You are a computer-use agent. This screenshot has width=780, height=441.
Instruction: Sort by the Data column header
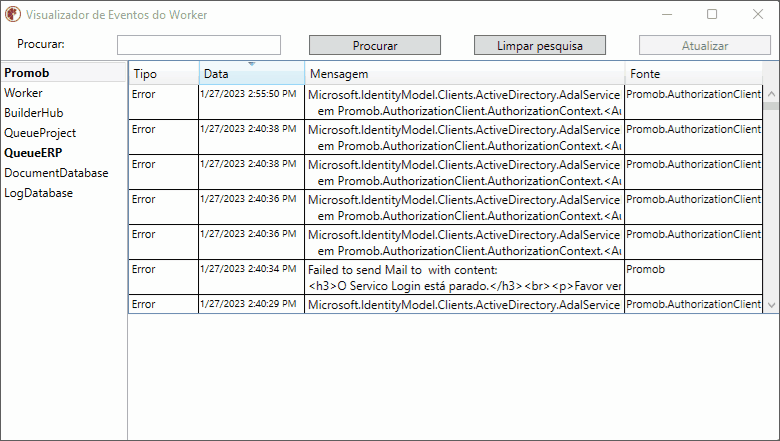tap(252, 74)
